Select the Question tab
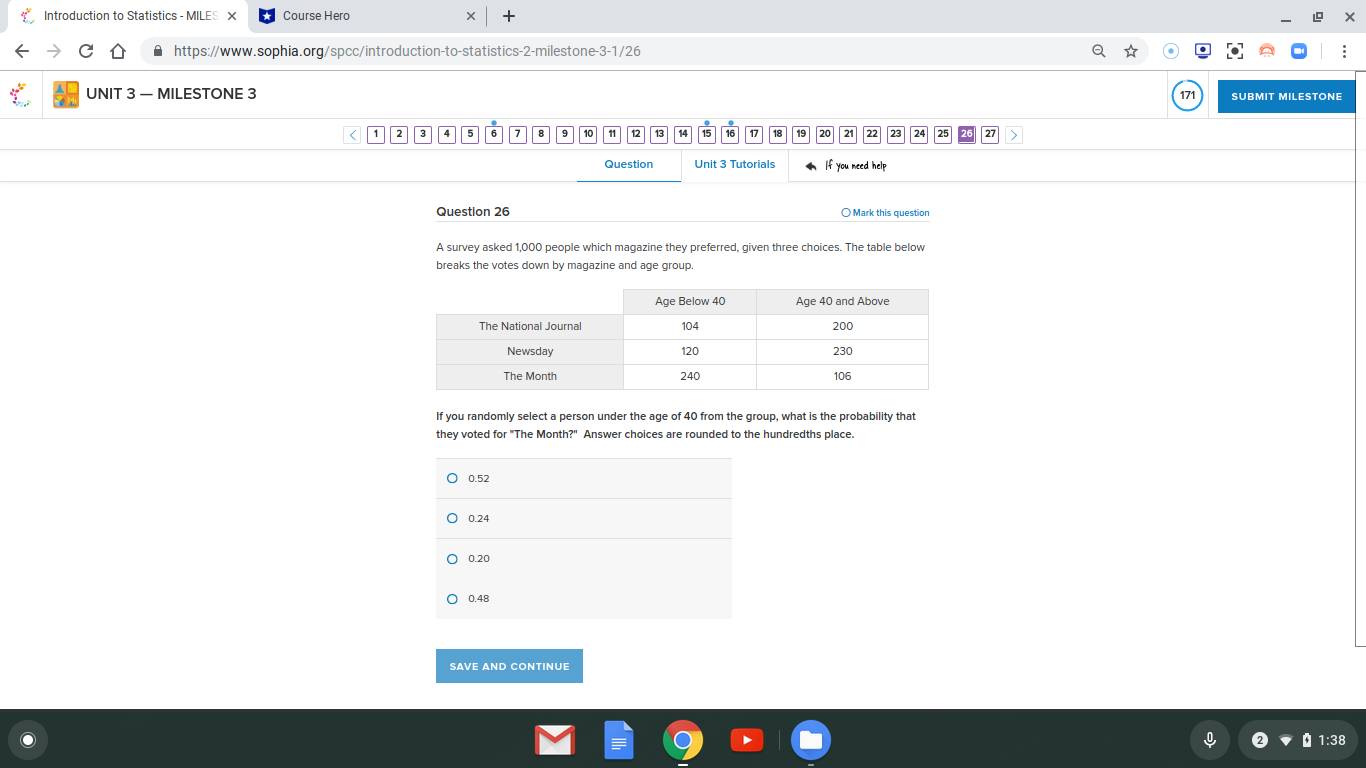The image size is (1366, 768). [629, 165]
